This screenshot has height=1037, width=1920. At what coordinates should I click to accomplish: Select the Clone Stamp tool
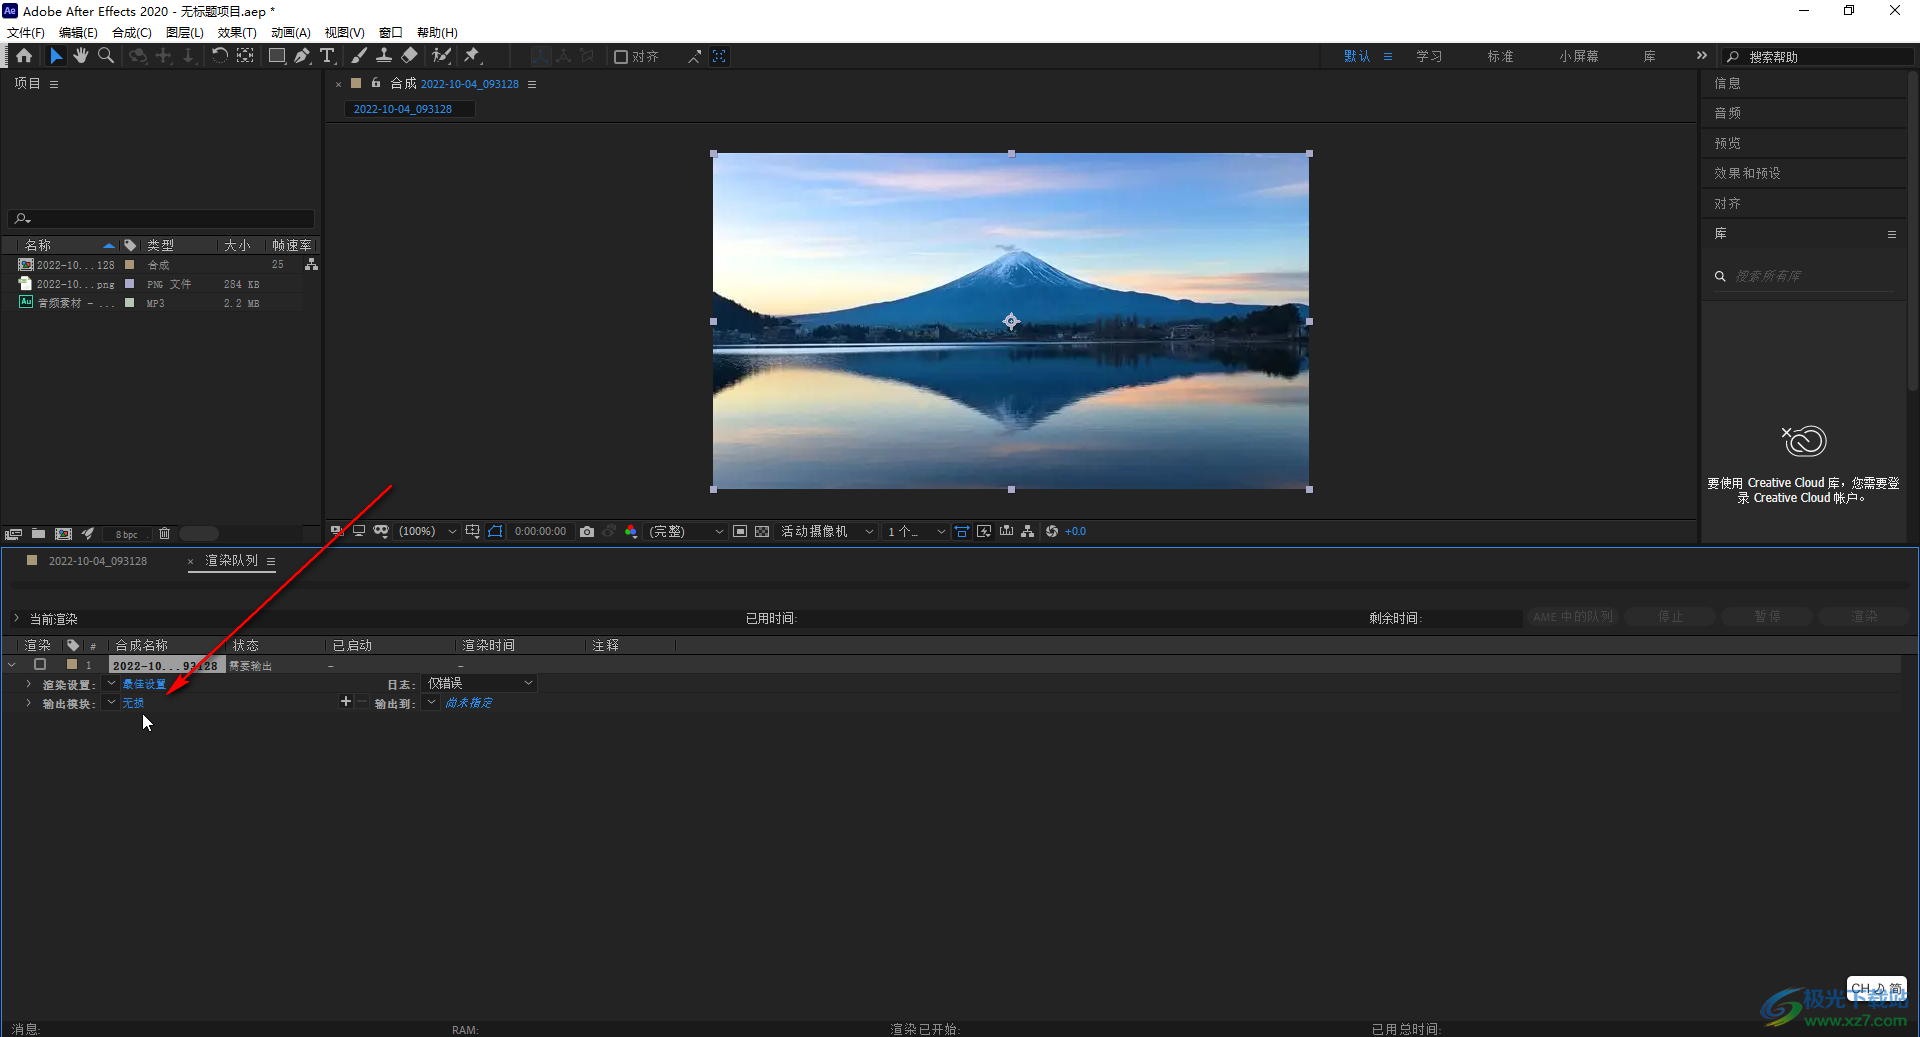(x=384, y=56)
